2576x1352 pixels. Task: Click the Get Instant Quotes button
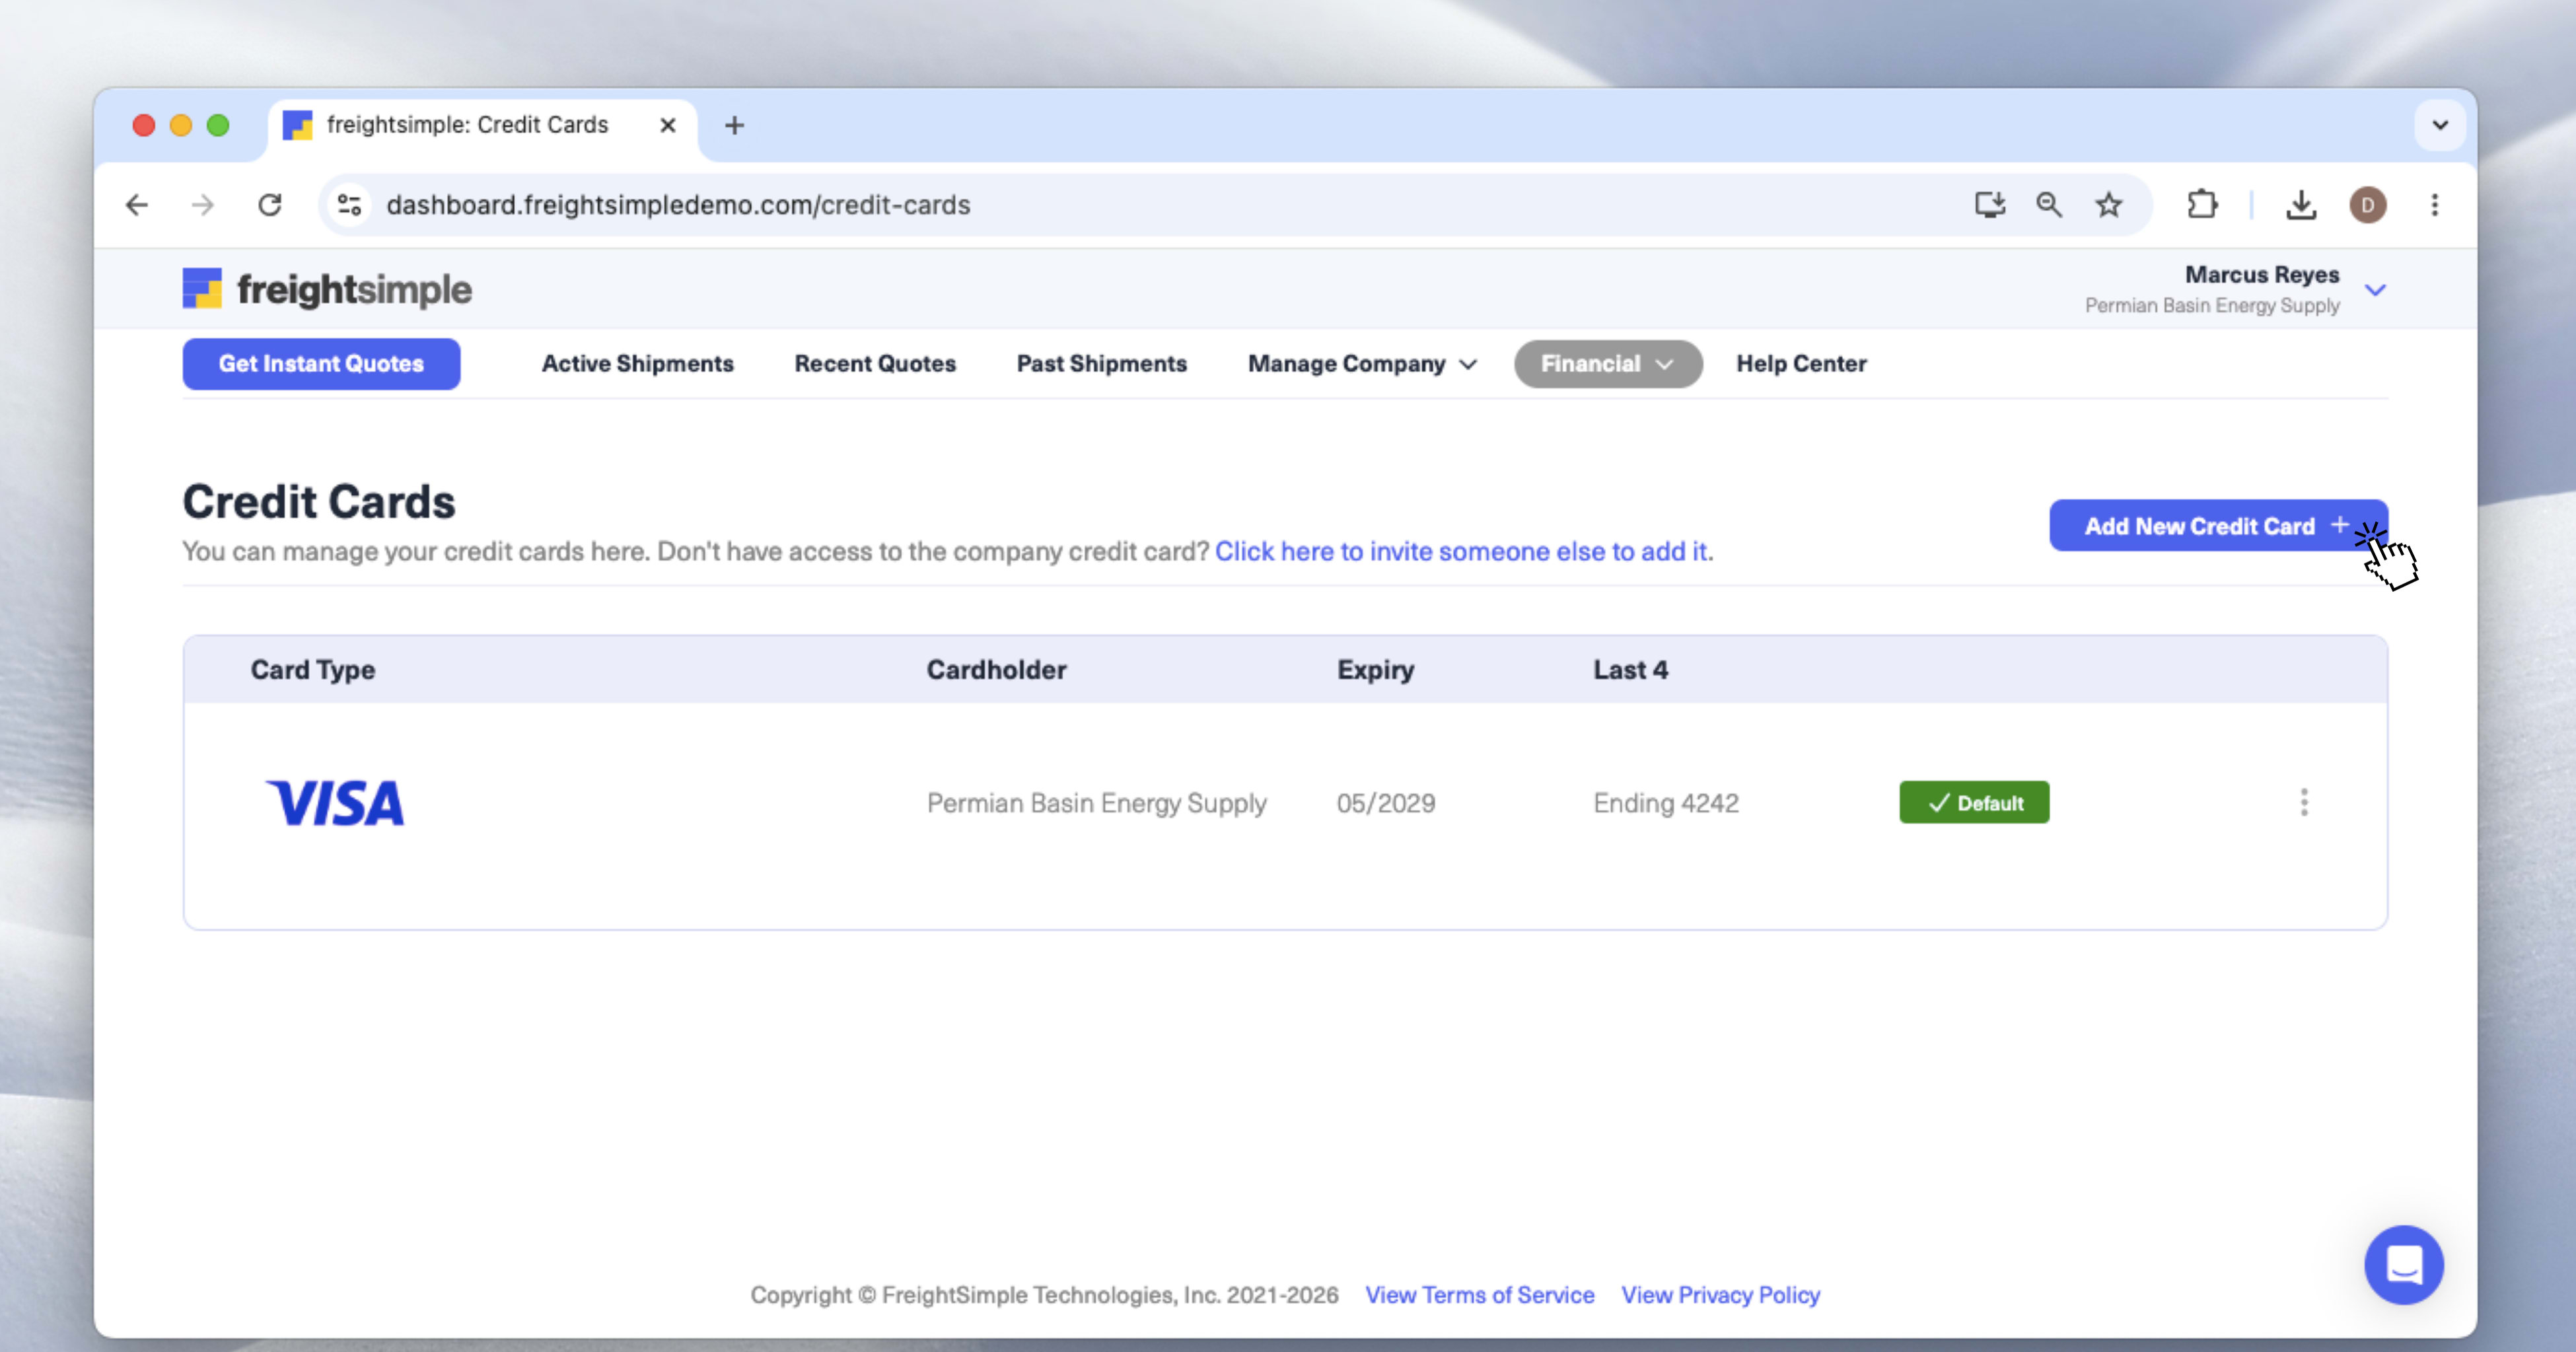(x=321, y=364)
